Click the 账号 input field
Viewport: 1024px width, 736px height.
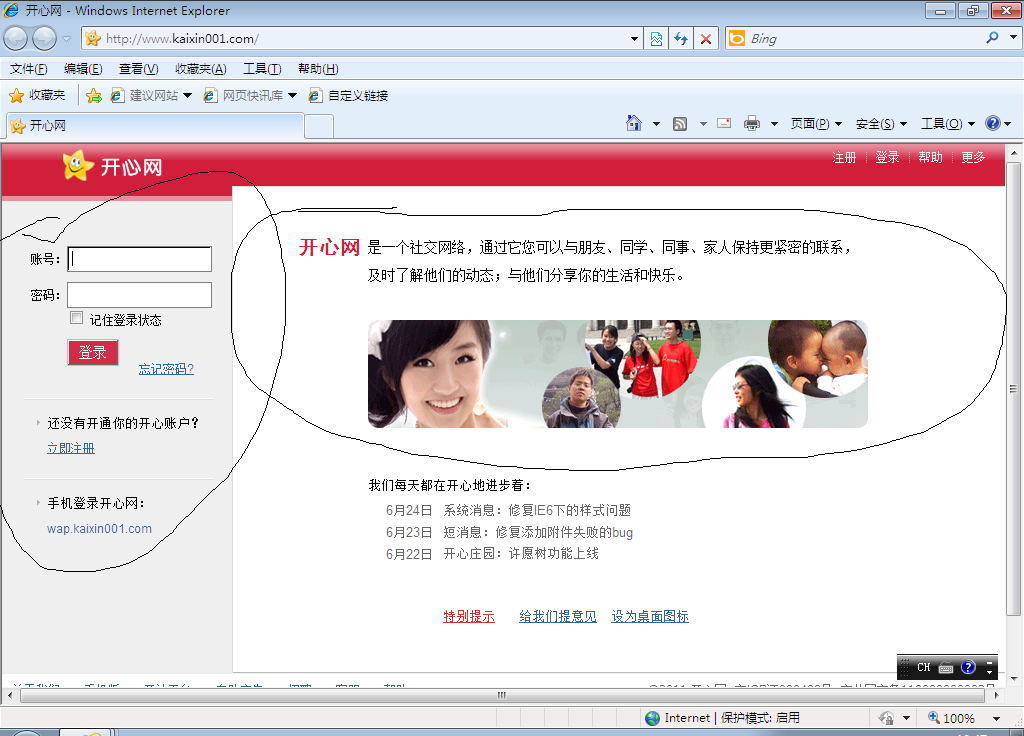pyautogui.click(x=140, y=259)
